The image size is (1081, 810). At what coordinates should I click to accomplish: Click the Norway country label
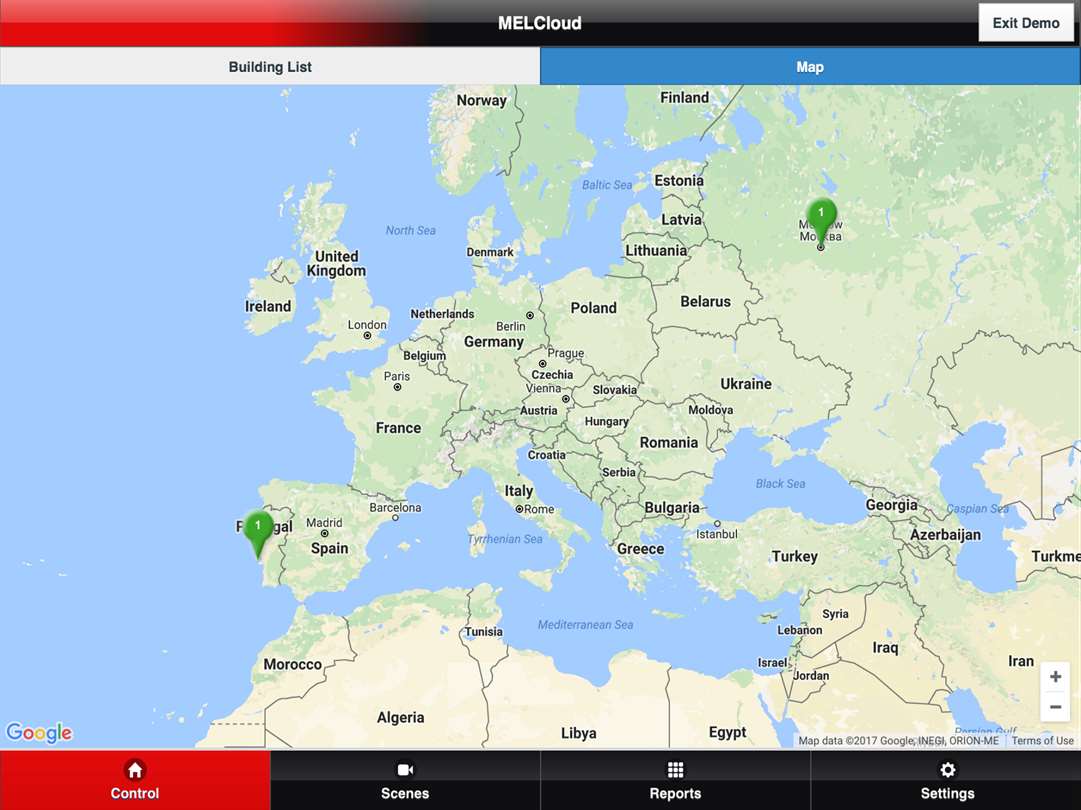coord(481,101)
